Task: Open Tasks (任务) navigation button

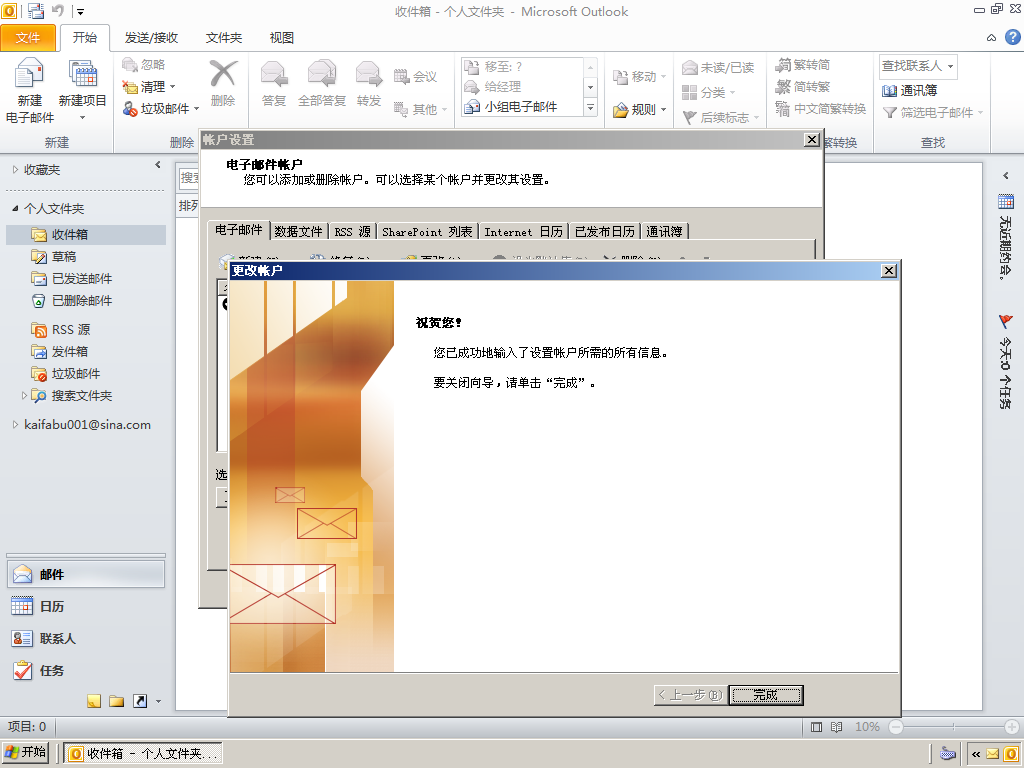Action: click(86, 671)
